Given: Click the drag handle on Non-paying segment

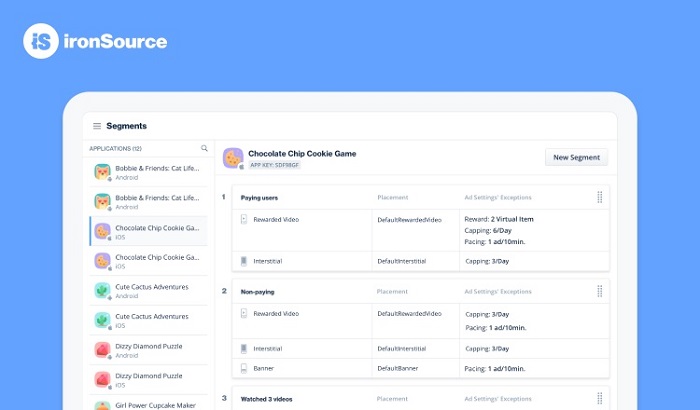Looking at the screenshot, I should (x=599, y=292).
